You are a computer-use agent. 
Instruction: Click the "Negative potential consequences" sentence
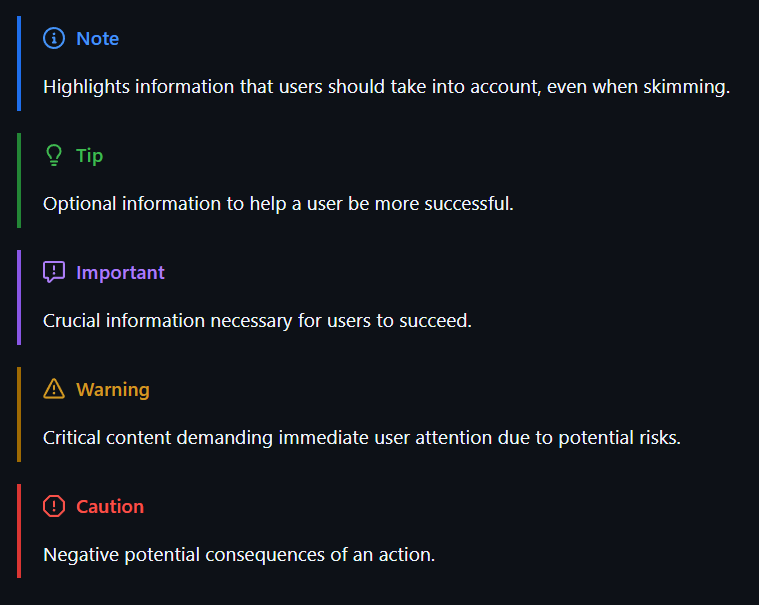pos(239,555)
